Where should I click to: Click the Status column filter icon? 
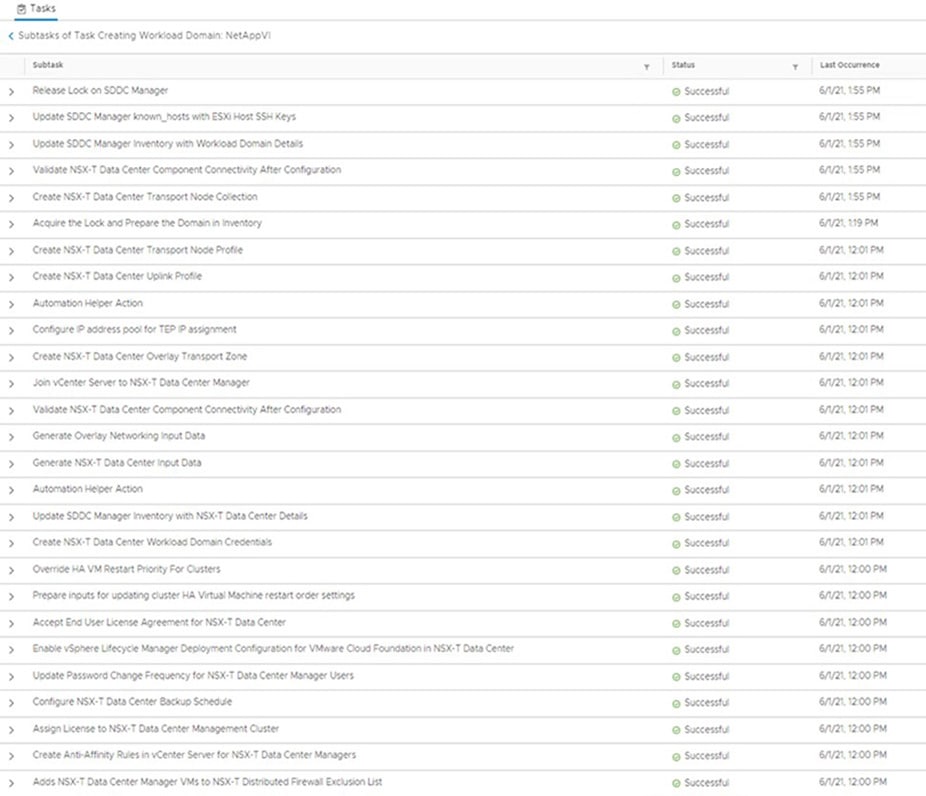(795, 67)
